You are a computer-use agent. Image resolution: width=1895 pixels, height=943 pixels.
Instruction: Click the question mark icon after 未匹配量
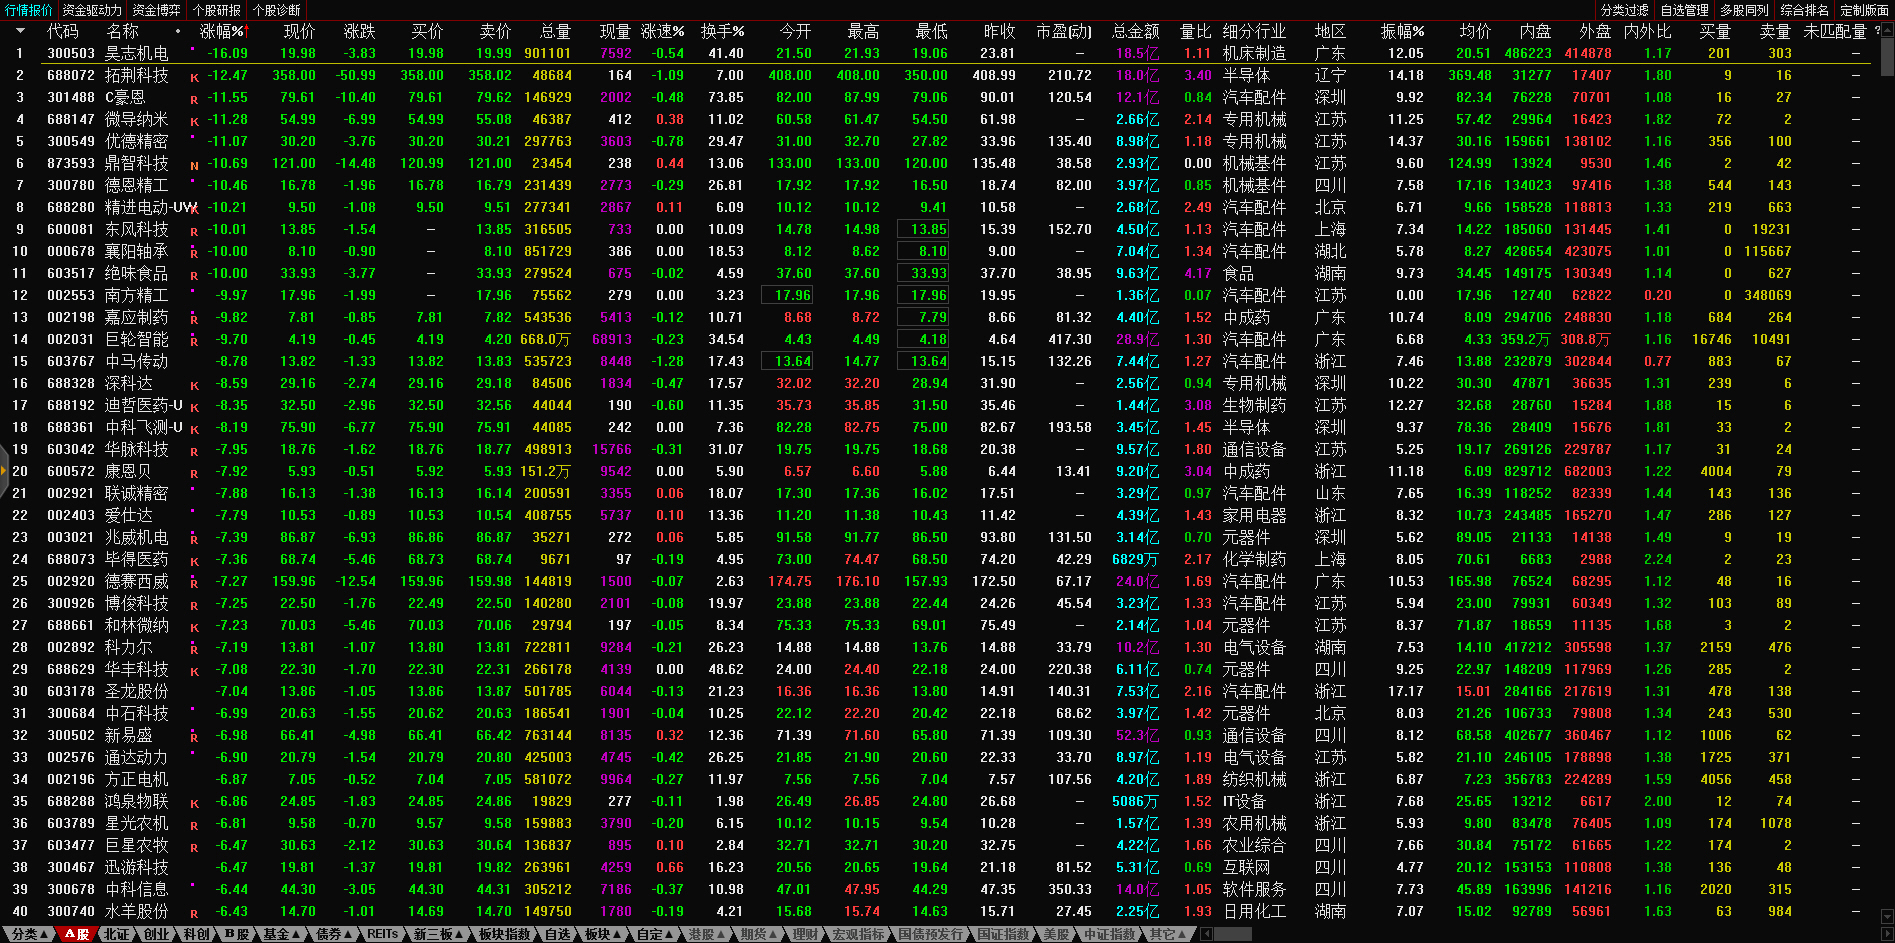point(1877,31)
